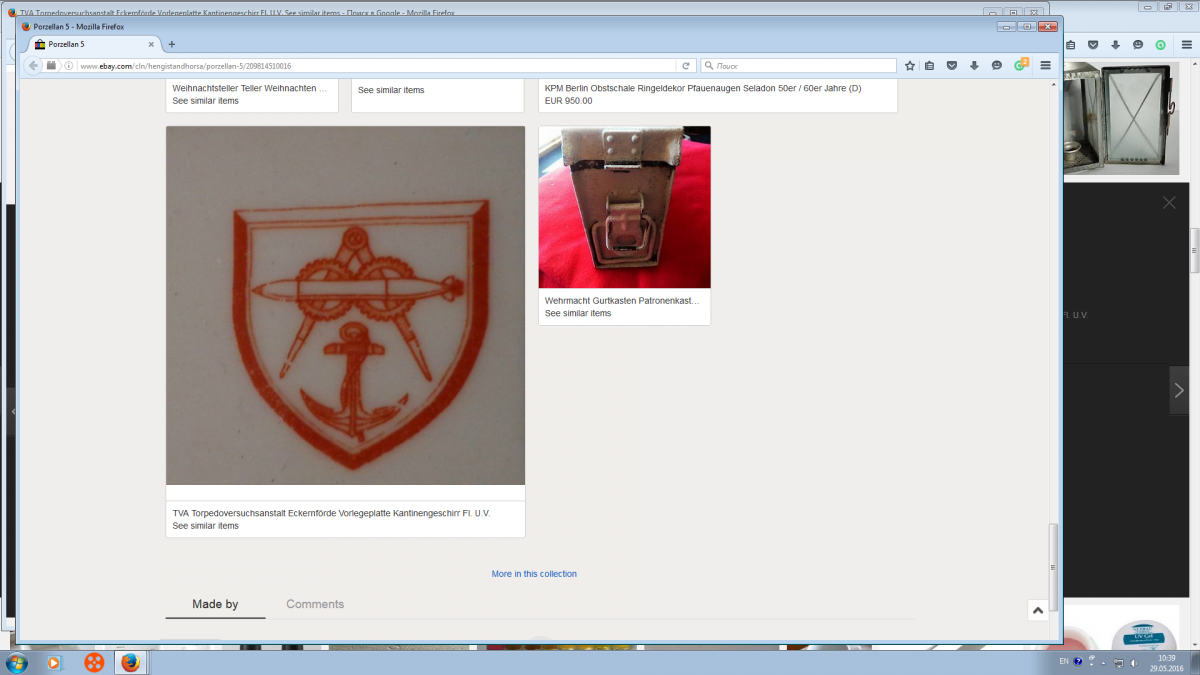Save page to Pocket in front window
Viewport: 1200px width, 675px height.
(952, 66)
